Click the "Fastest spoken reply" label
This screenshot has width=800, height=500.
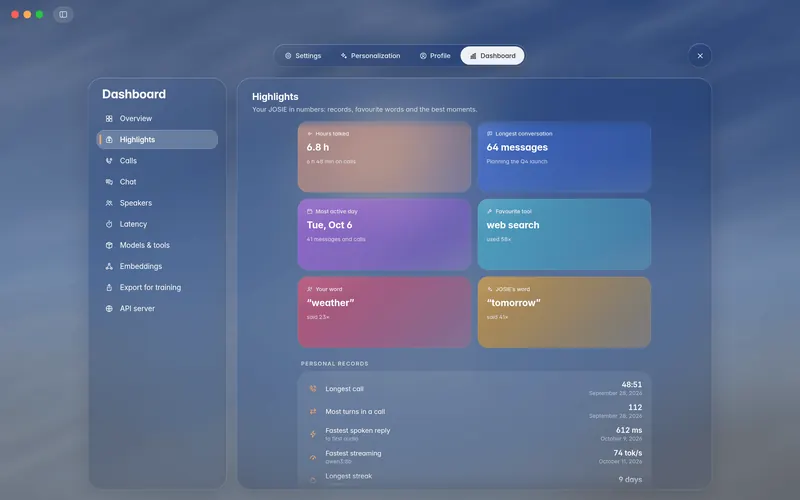tap(358, 430)
